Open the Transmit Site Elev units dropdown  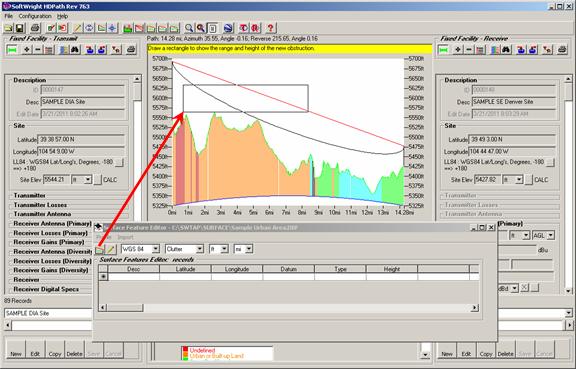click(x=88, y=180)
